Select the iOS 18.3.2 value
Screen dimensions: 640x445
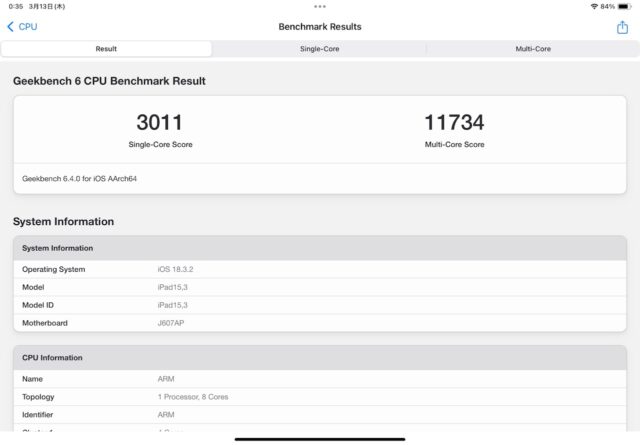point(176,269)
